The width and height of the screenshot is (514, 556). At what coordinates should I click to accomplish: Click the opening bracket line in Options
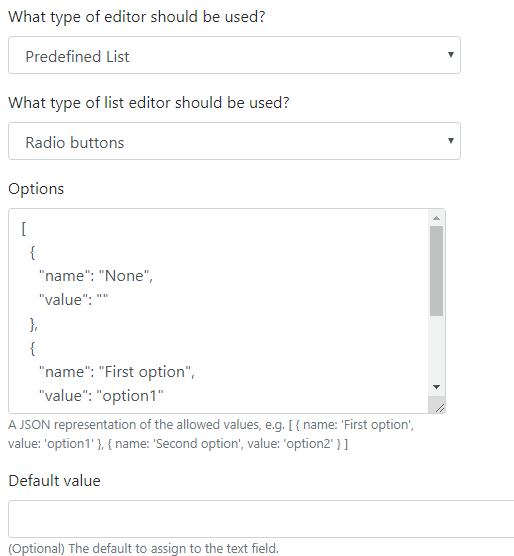(24, 228)
